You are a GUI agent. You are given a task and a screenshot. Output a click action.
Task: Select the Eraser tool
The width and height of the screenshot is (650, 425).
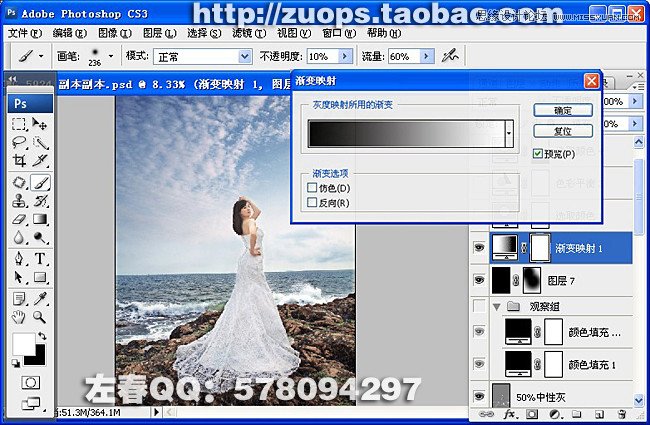[x=19, y=219]
